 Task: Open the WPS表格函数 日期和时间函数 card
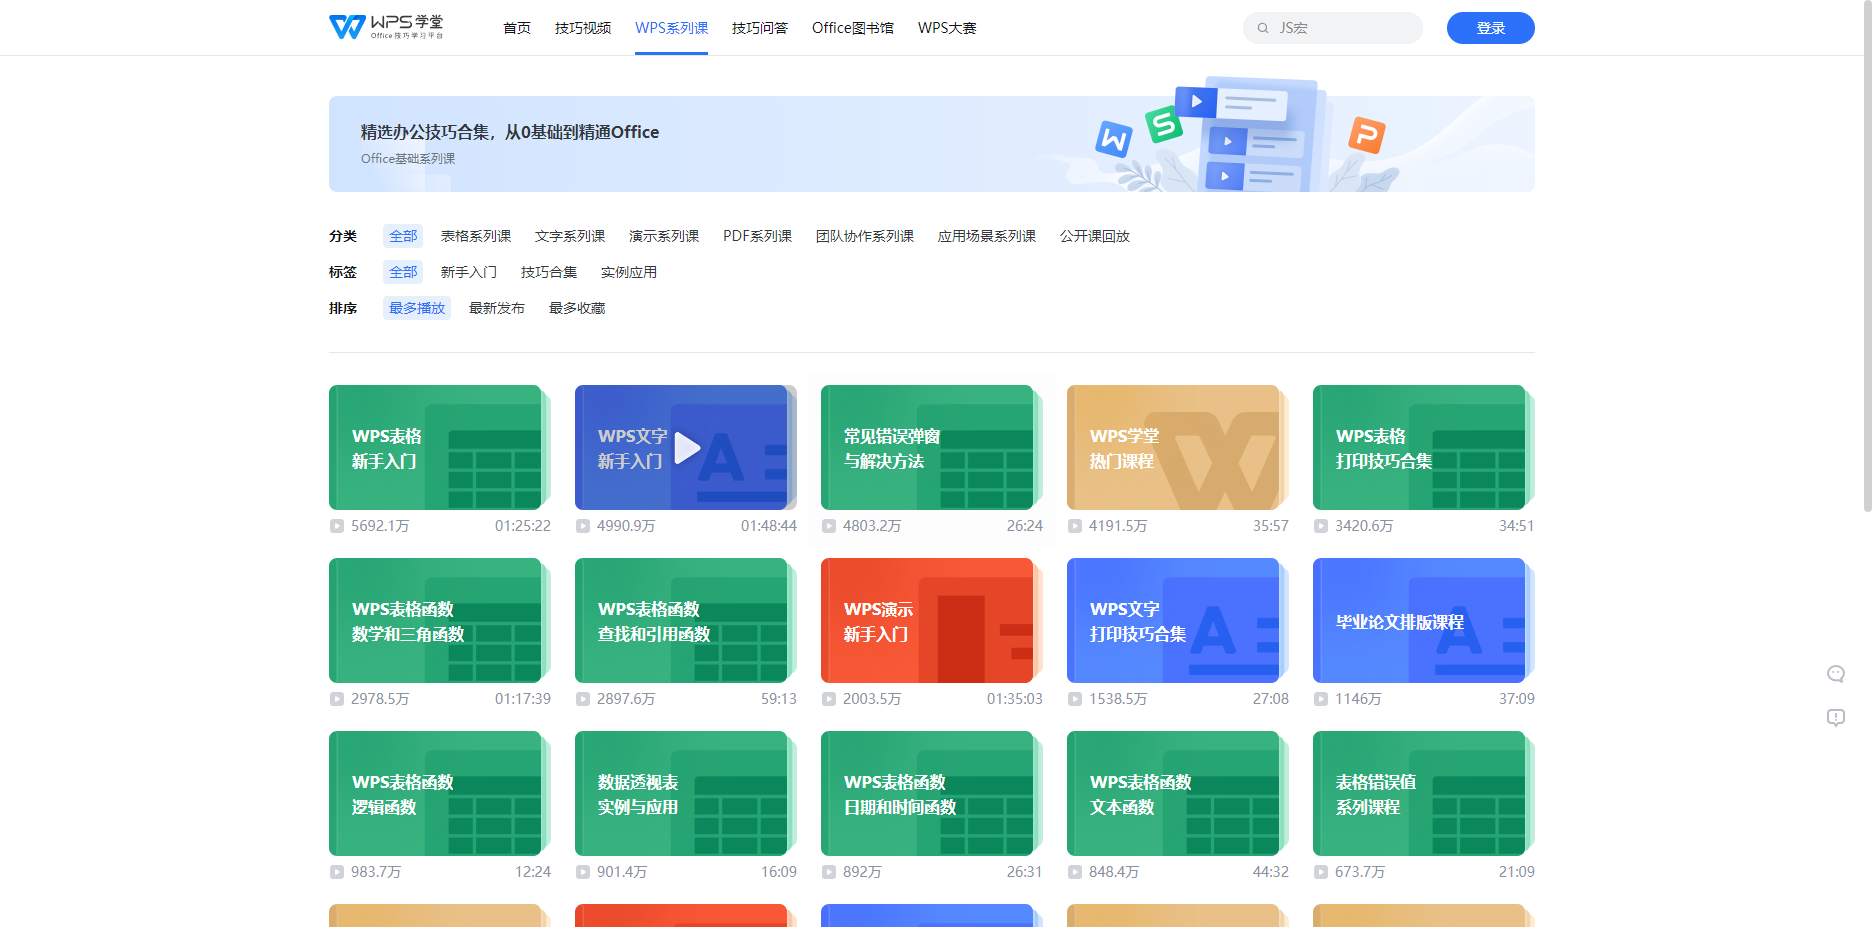click(932, 794)
